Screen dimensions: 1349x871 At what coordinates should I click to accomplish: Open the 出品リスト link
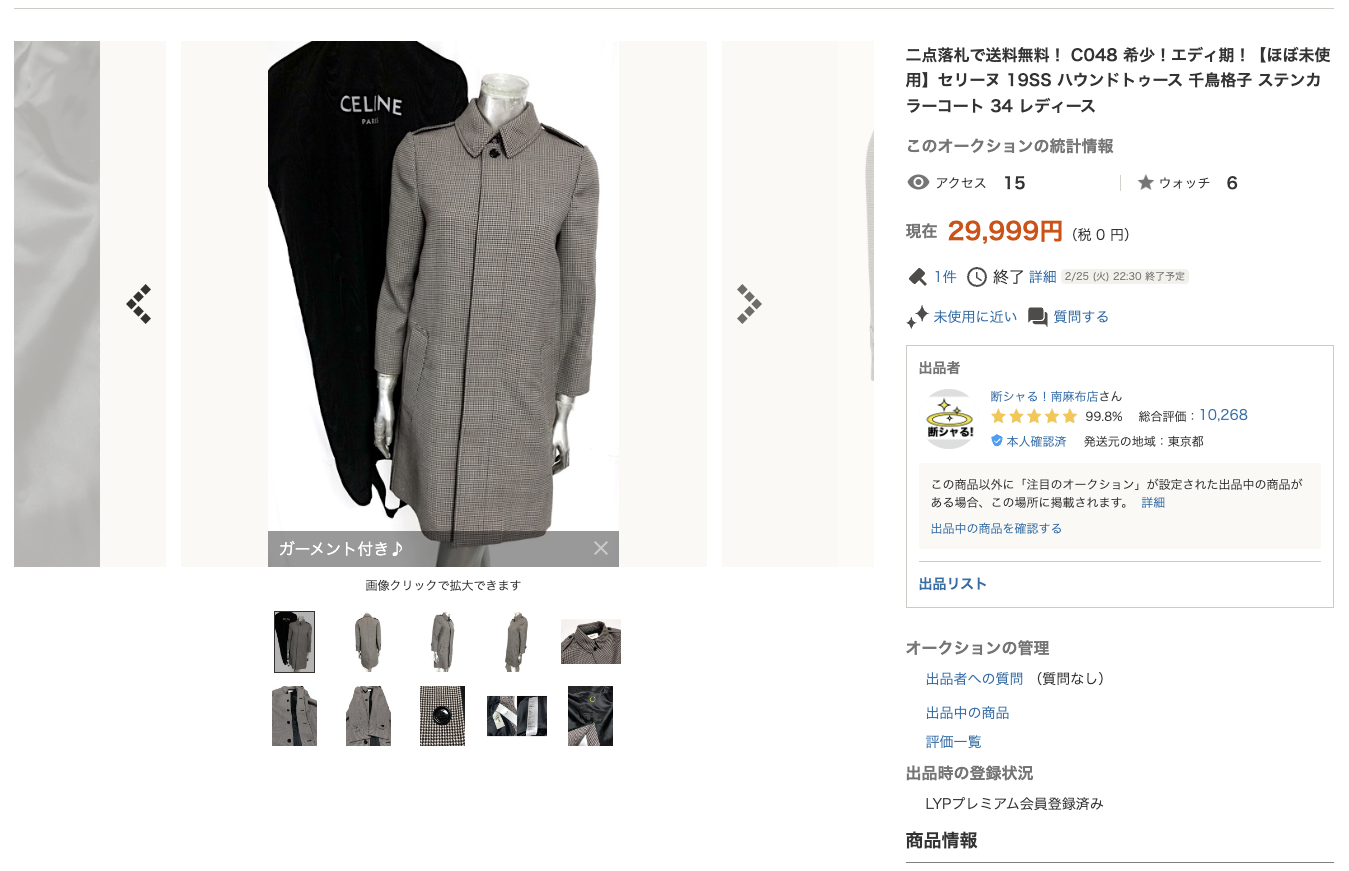953,584
